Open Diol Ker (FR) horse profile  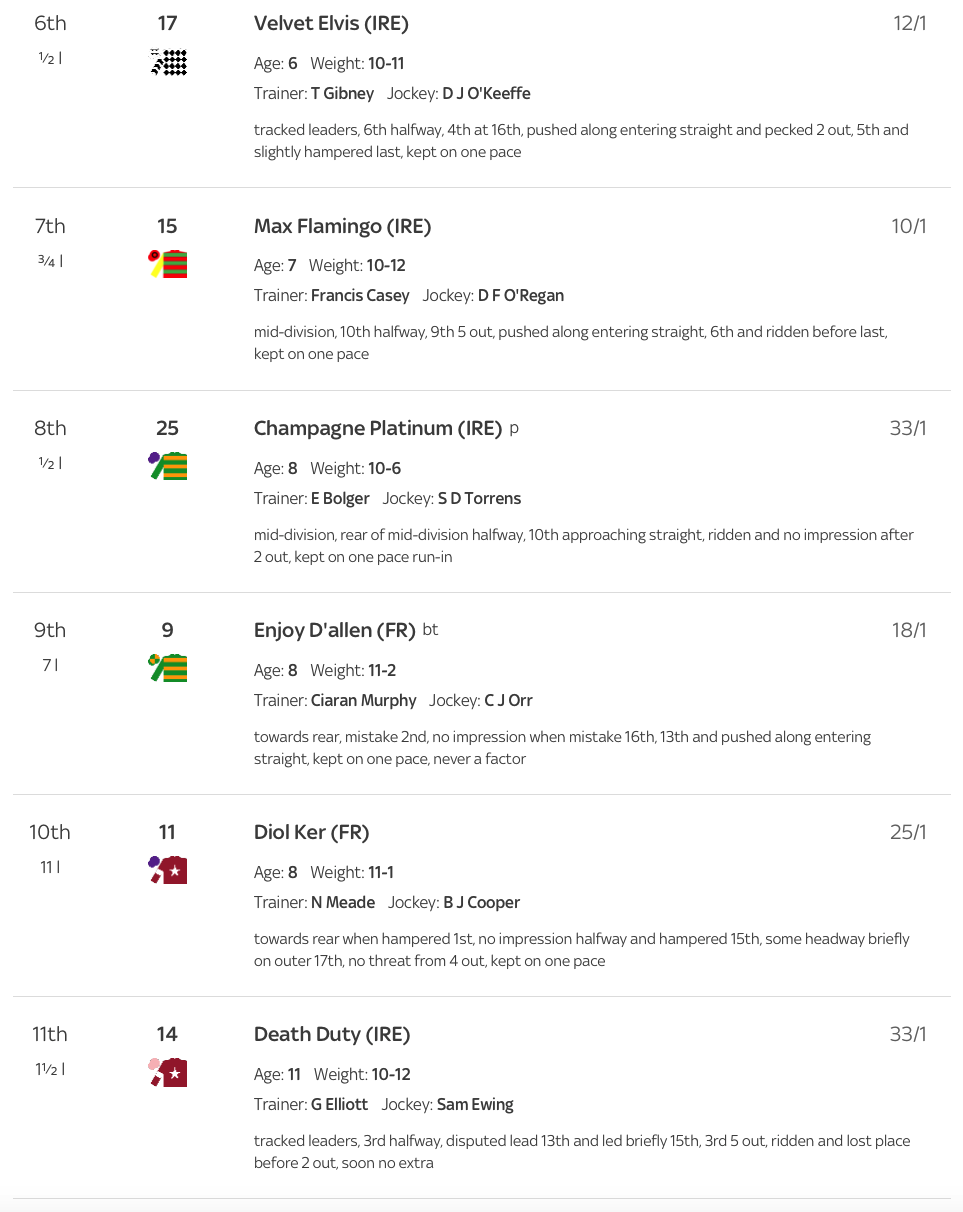(311, 832)
